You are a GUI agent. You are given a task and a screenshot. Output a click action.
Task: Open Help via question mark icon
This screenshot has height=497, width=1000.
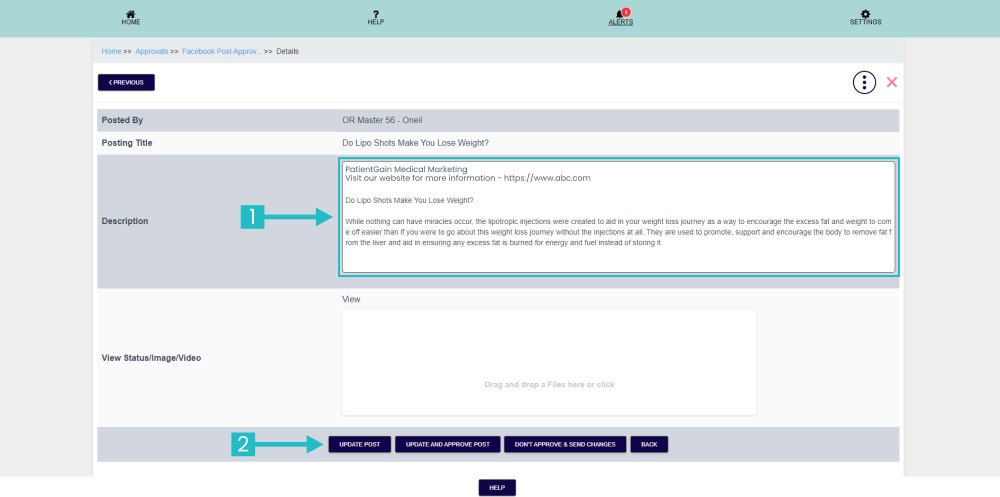(x=376, y=13)
